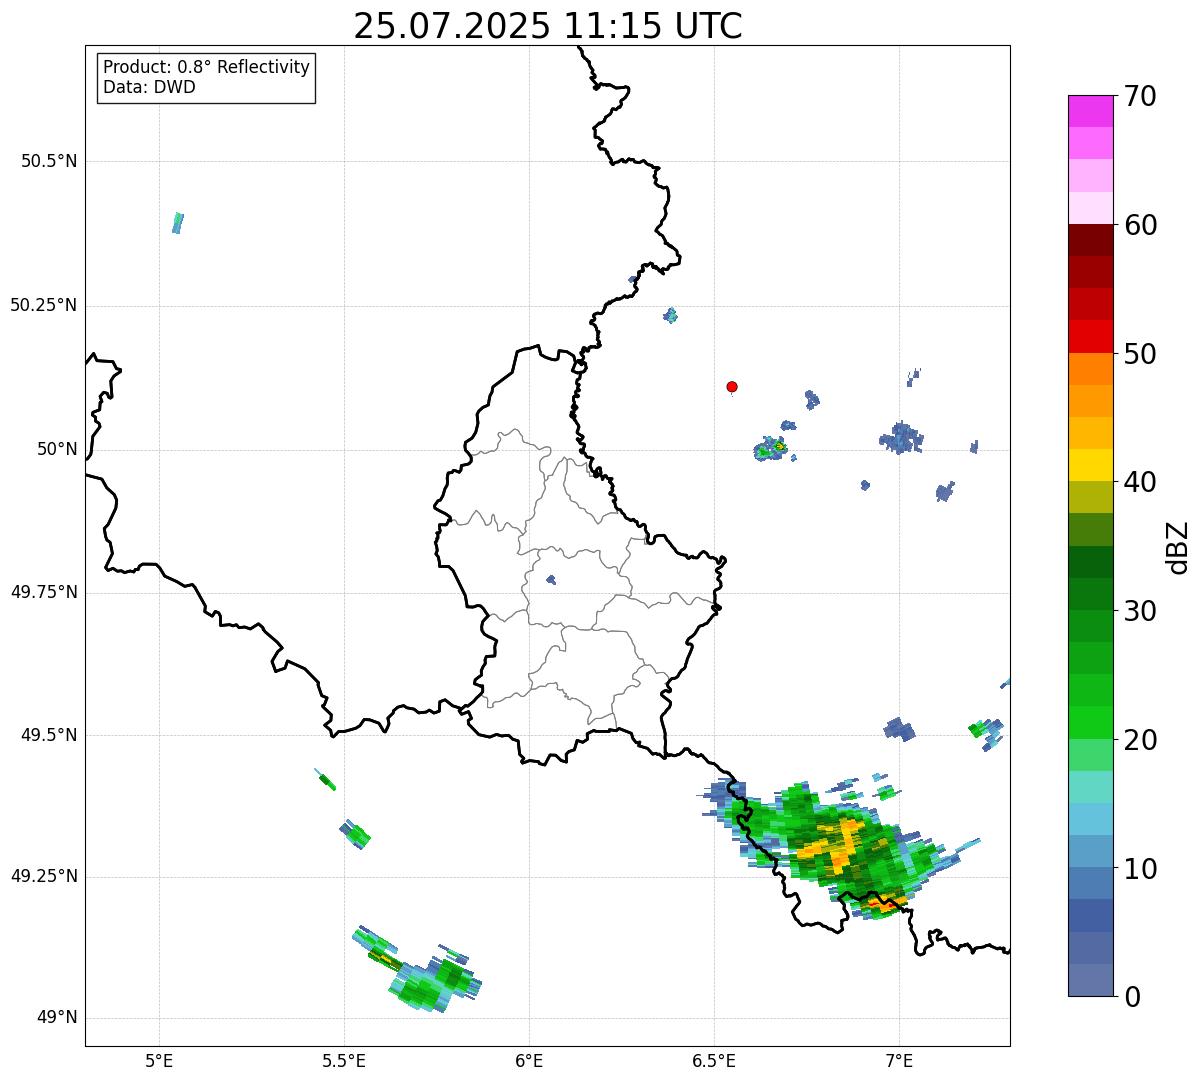Click the small green echo southeast of the red marker
1202x1081 pixels.
click(772, 448)
